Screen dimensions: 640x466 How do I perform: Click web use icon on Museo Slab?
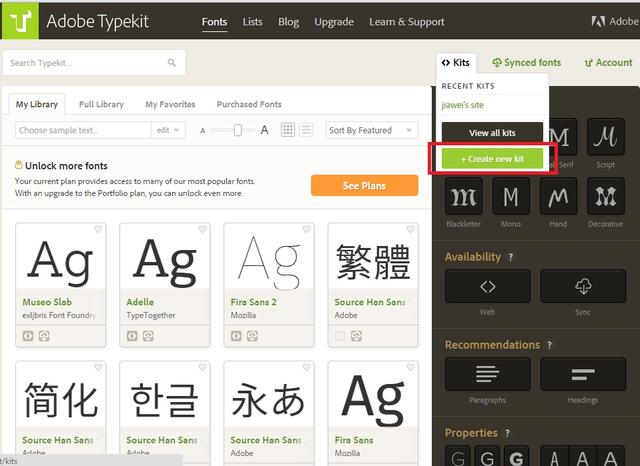(28, 336)
